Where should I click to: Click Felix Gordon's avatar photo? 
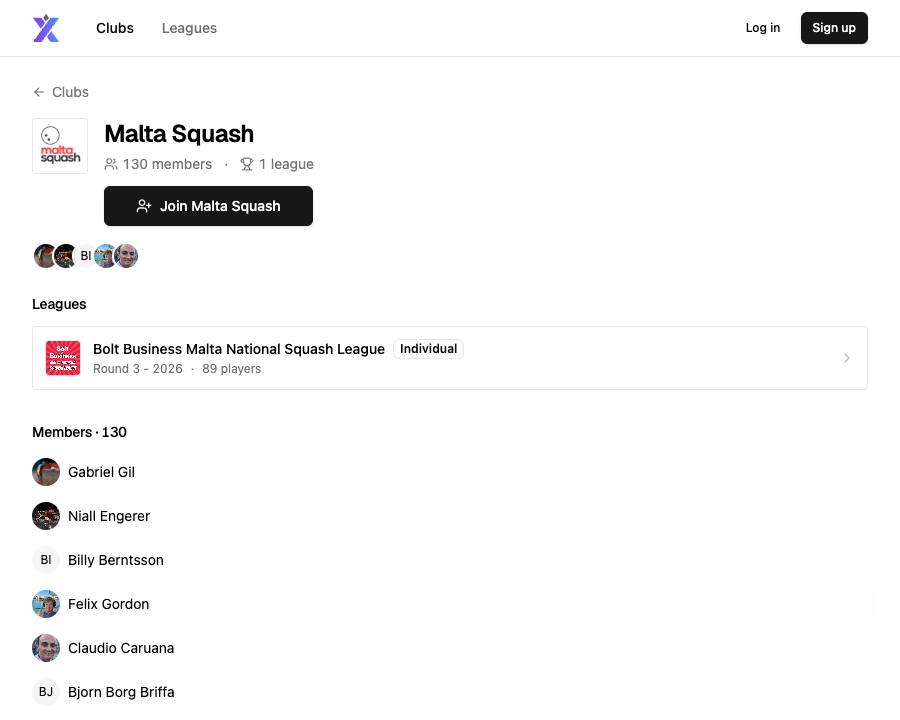pyautogui.click(x=46, y=604)
